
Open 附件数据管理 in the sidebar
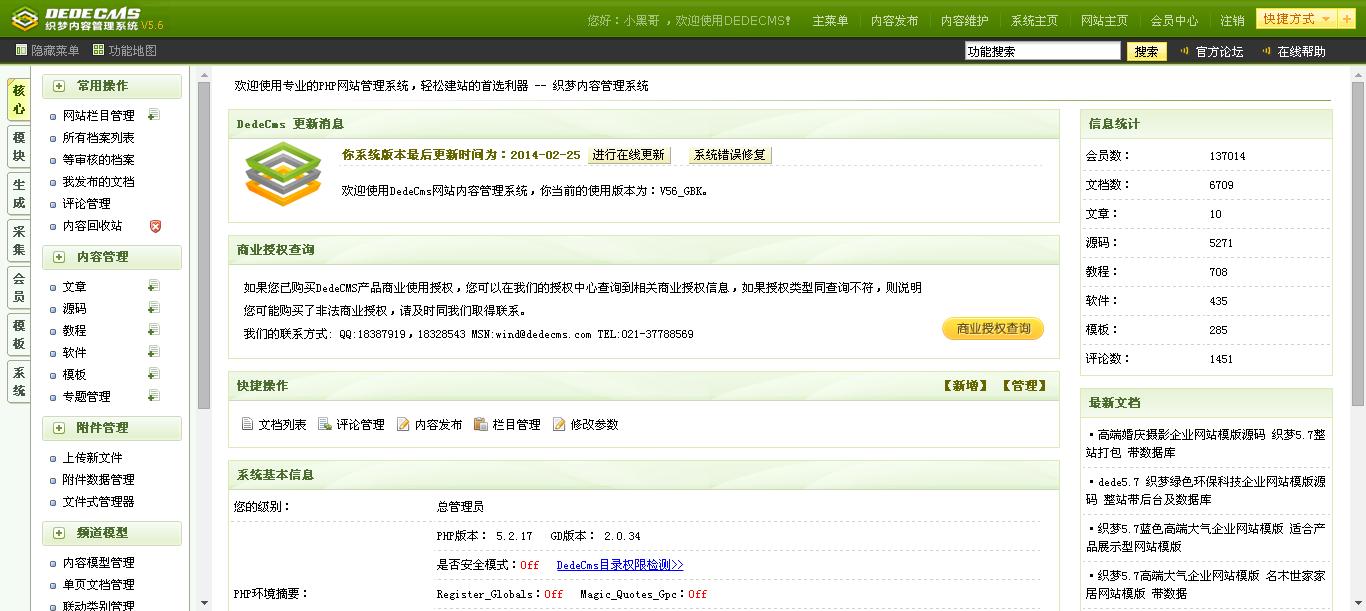98,479
